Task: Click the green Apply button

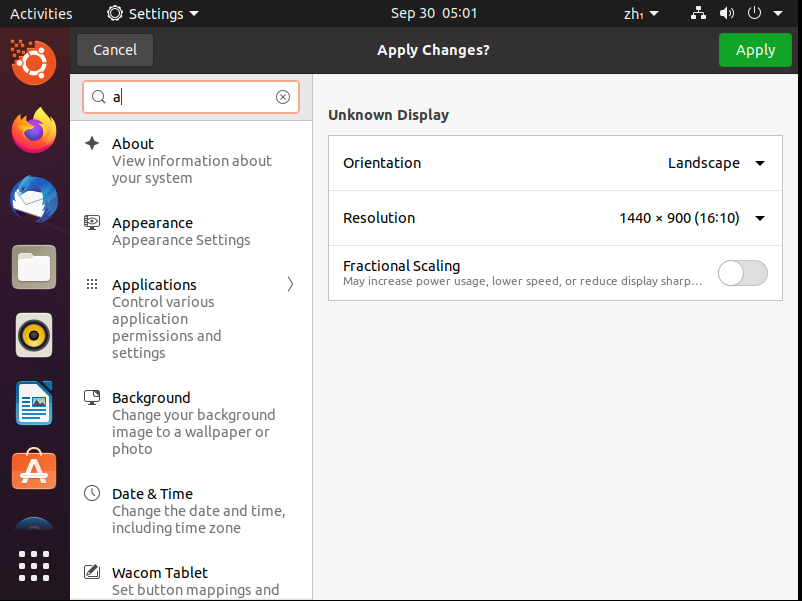Action: pos(755,50)
